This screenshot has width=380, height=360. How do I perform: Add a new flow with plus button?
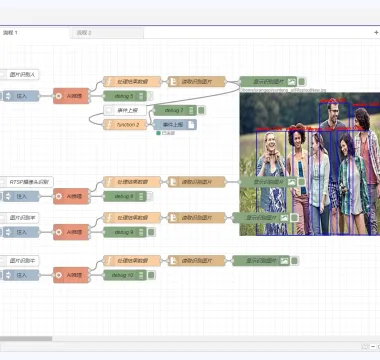click(x=376, y=32)
